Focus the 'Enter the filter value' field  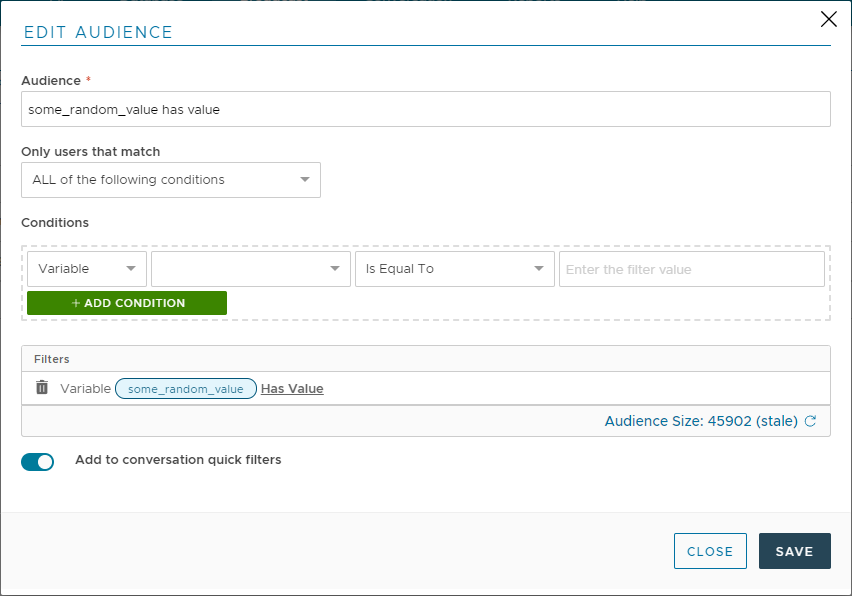click(691, 269)
